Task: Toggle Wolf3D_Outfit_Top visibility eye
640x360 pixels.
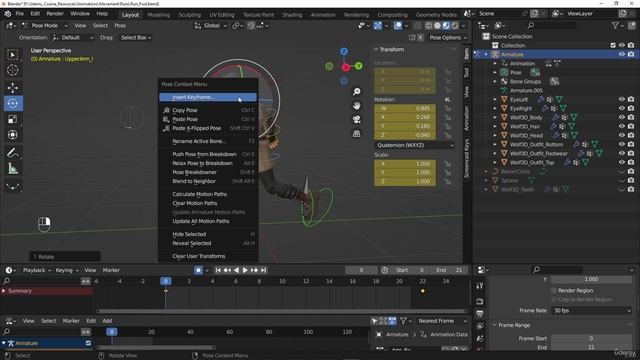Action: (622, 162)
